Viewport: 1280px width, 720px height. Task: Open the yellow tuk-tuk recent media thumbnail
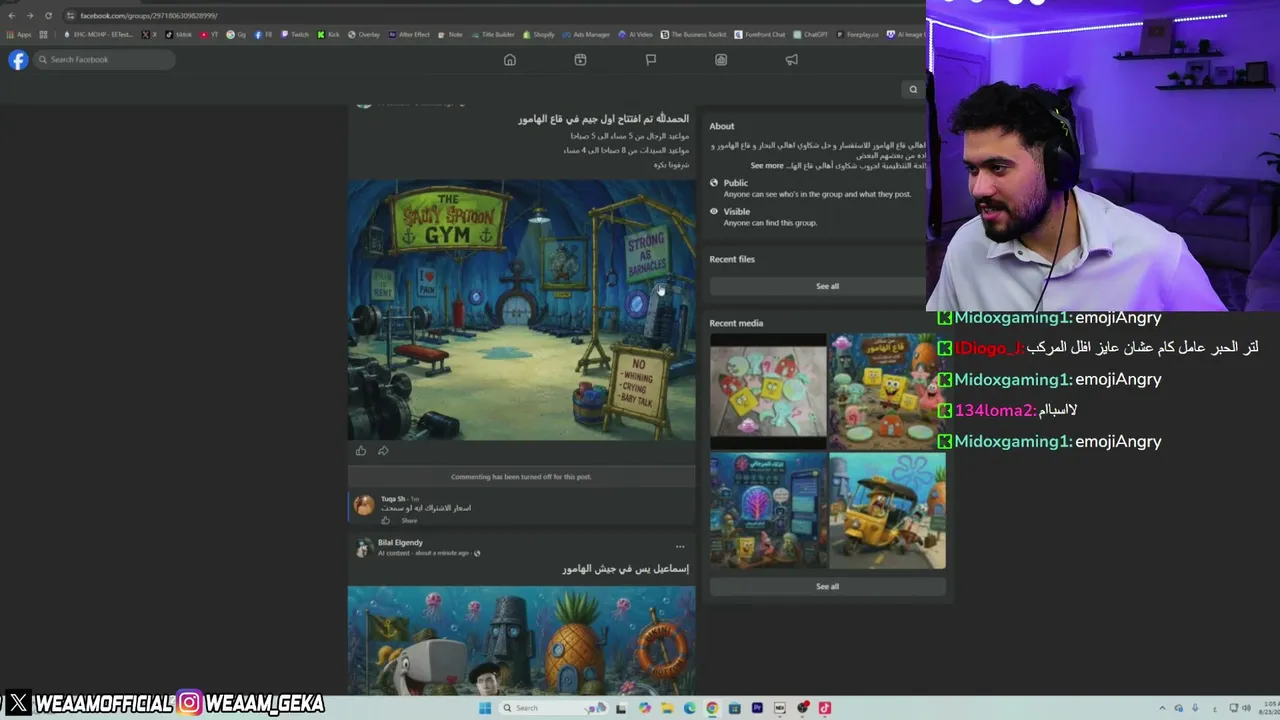(887, 511)
